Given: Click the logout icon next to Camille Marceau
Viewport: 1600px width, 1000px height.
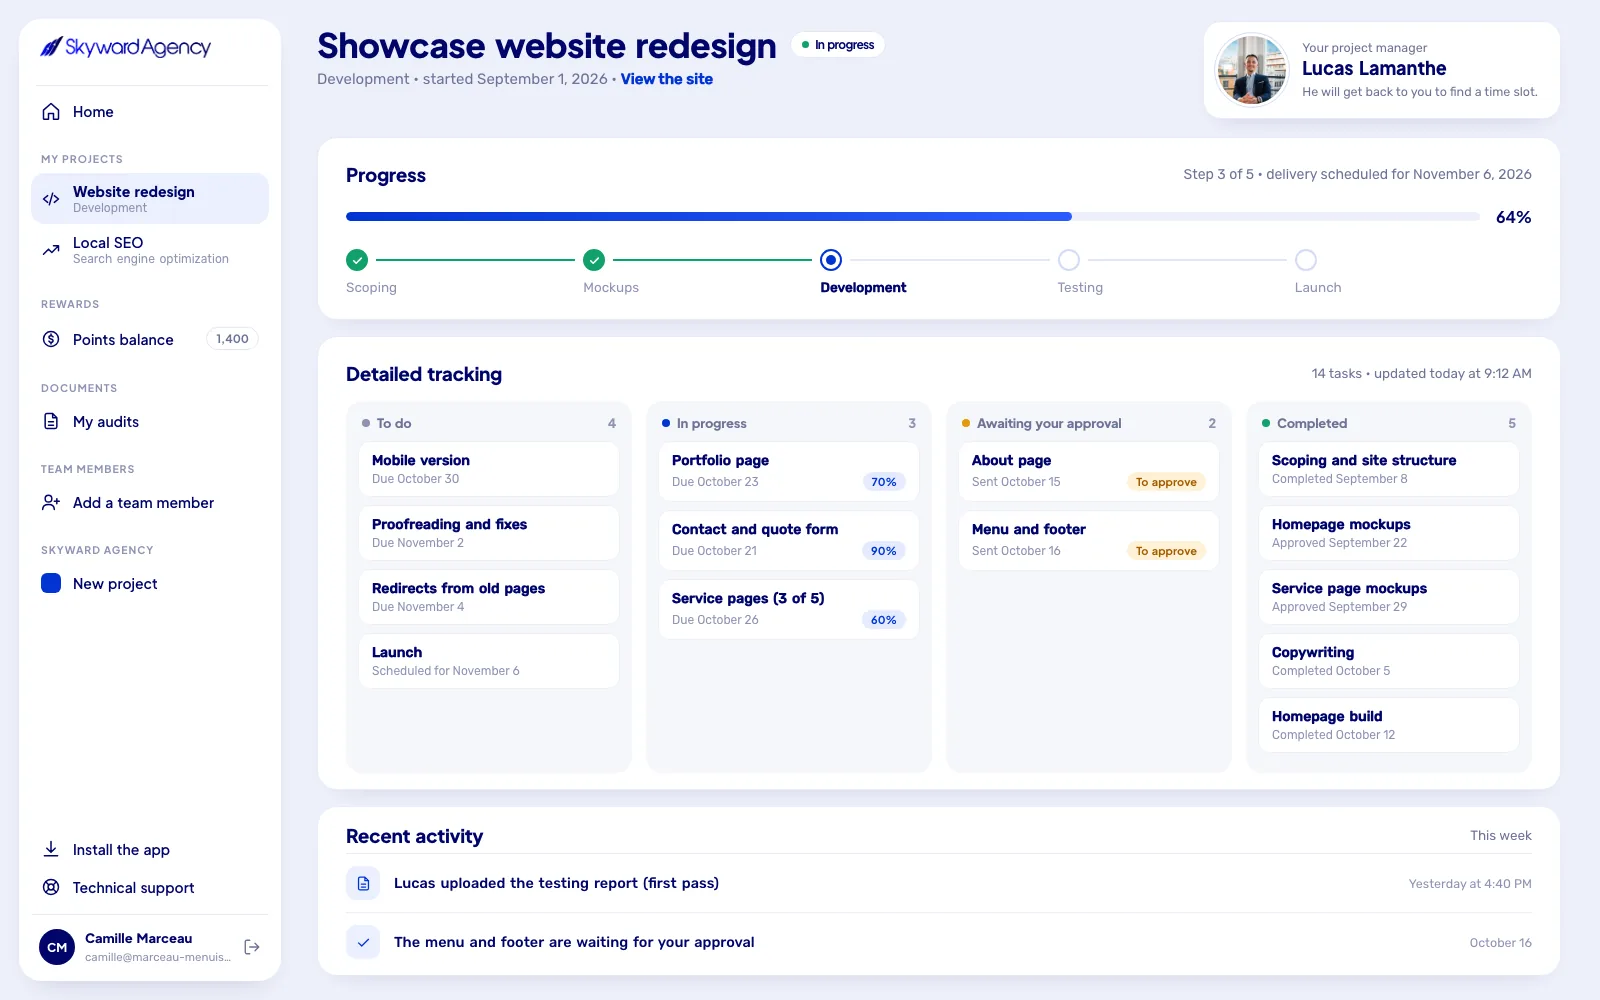Looking at the screenshot, I should pos(252,947).
